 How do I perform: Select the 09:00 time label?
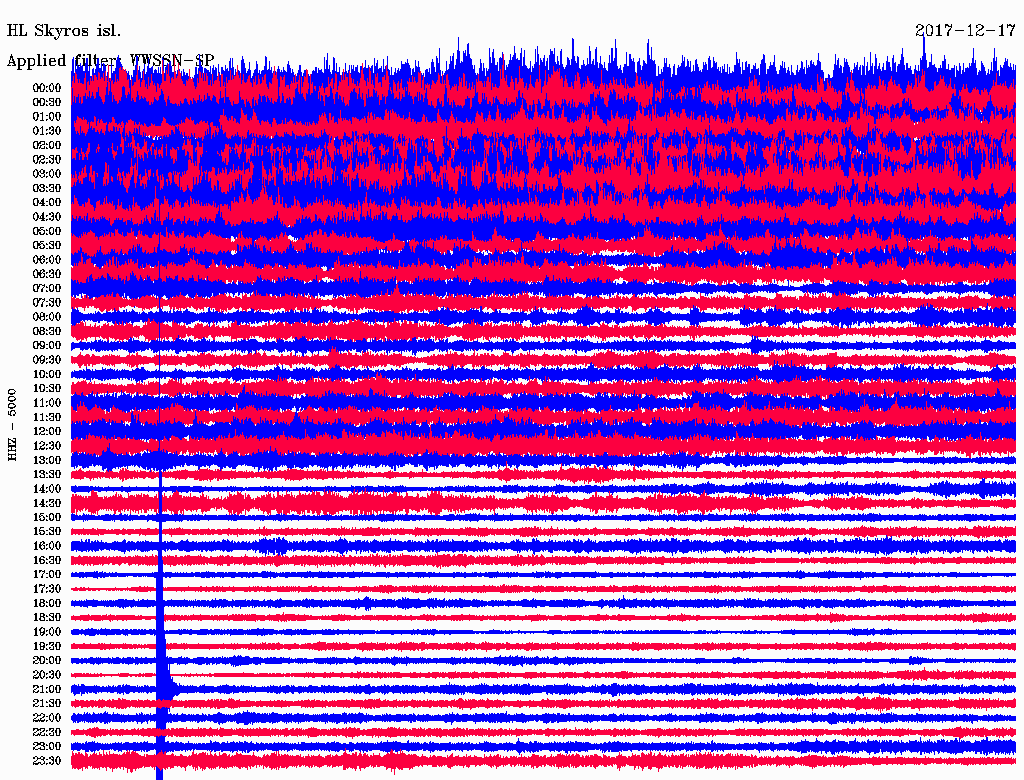pos(47,346)
